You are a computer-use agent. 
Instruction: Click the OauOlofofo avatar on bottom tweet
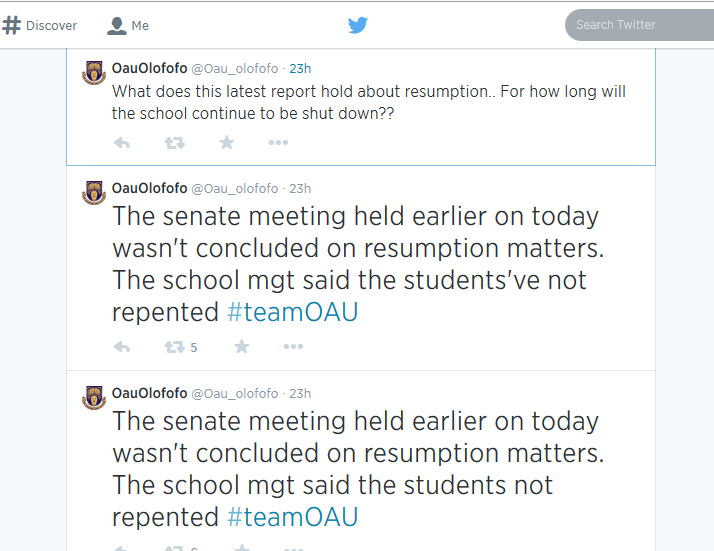coord(94,398)
